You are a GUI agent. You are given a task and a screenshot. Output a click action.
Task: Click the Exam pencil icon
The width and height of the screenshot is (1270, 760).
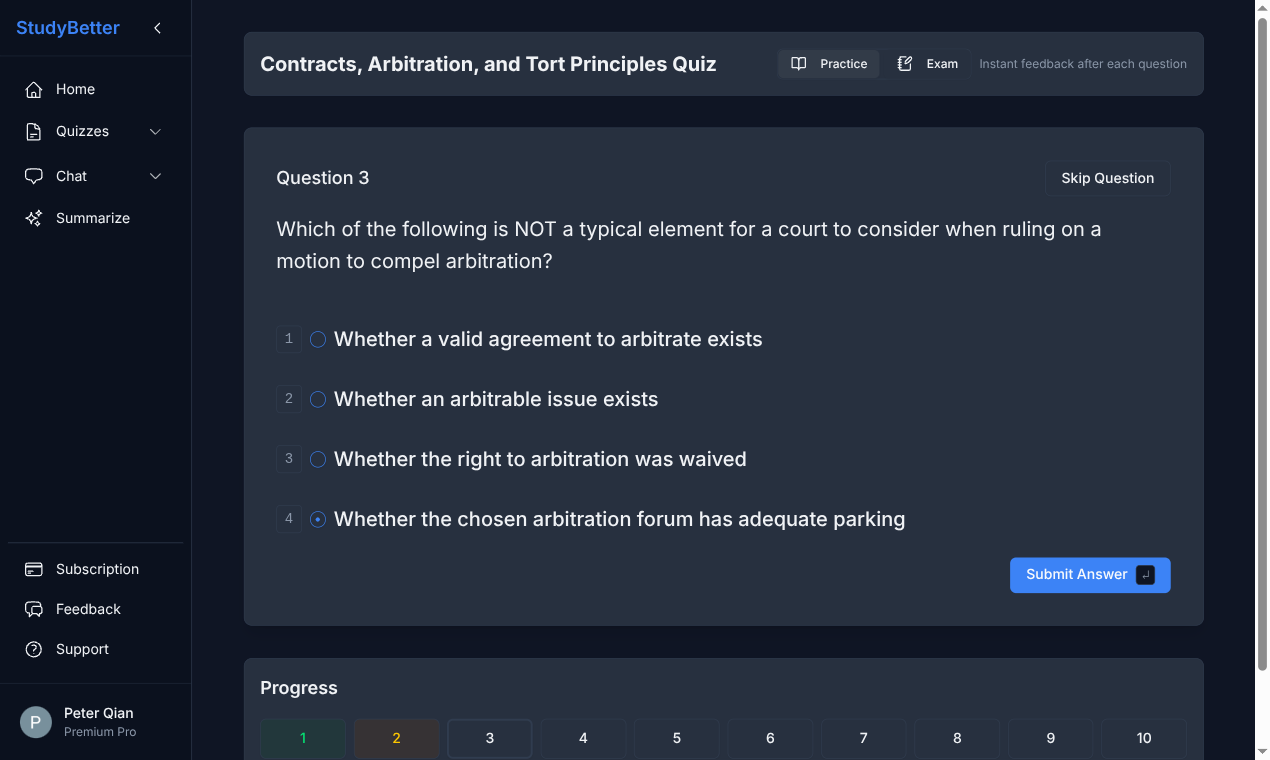coord(905,63)
